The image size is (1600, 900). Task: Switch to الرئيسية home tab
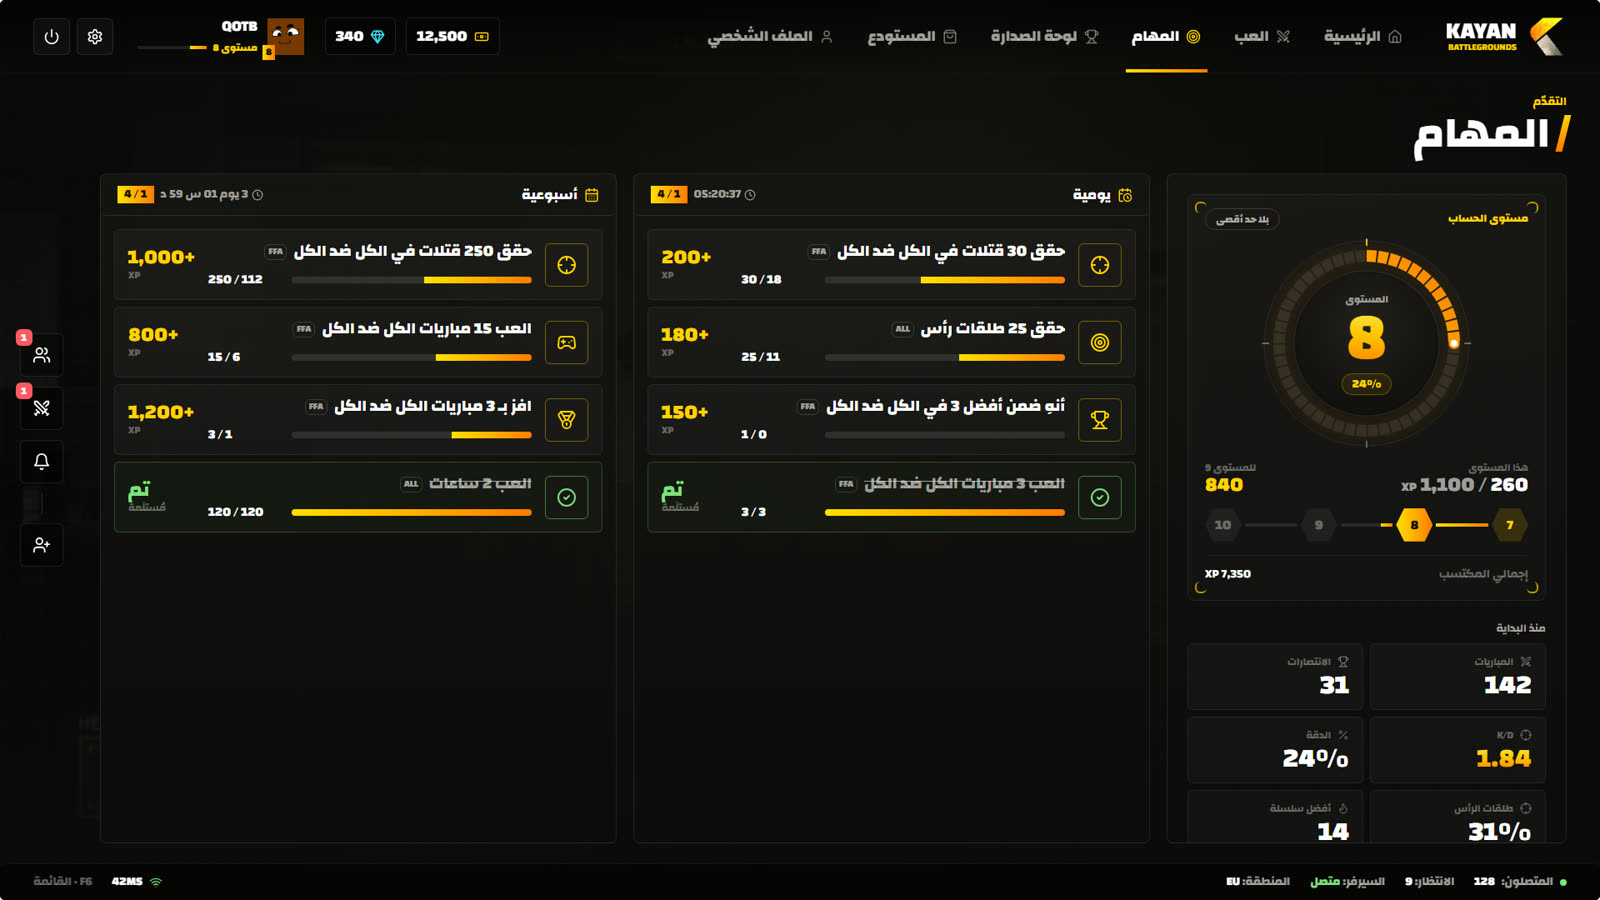tap(1362, 36)
